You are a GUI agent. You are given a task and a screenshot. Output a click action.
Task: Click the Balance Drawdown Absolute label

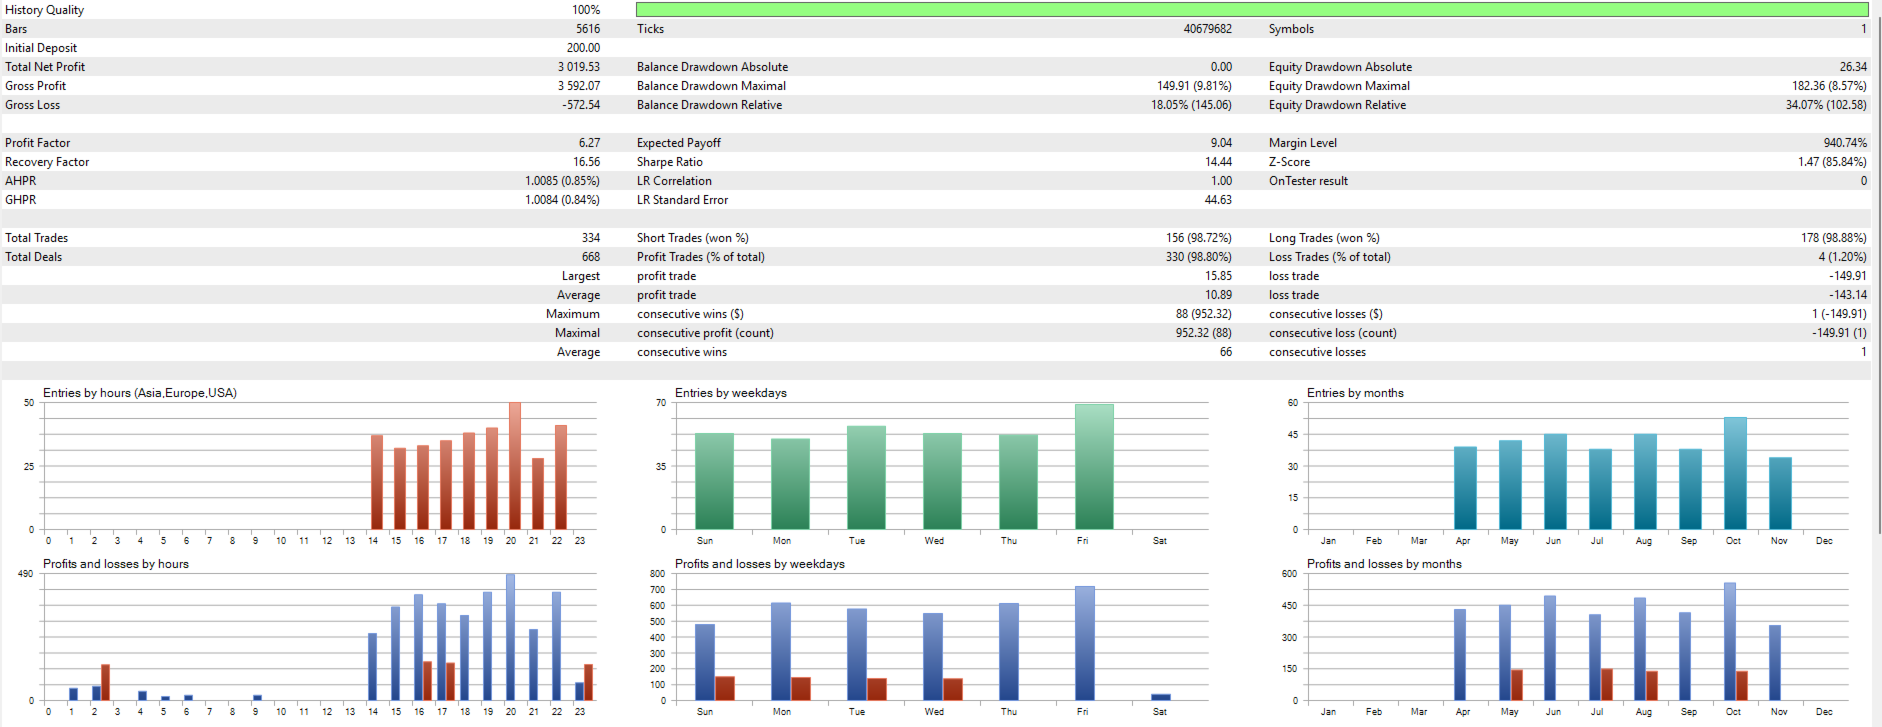pyautogui.click(x=712, y=67)
